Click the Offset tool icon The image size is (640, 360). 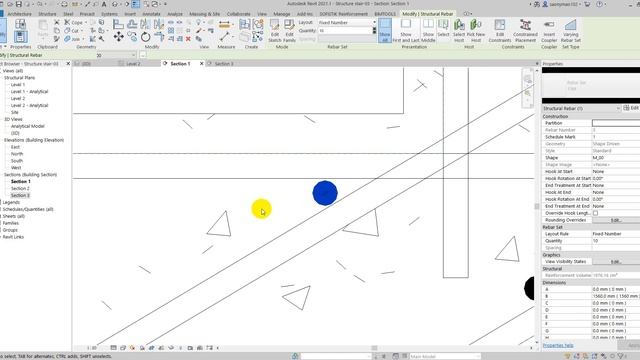click(x=132, y=24)
